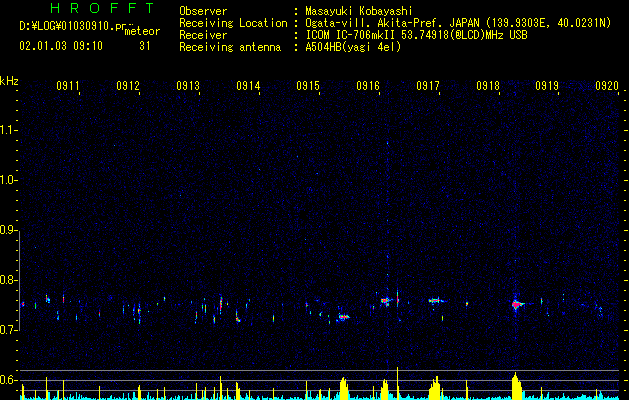Click the meteor echo between 0915 and 0916
The height and width of the screenshot is (400, 629).
(343, 317)
